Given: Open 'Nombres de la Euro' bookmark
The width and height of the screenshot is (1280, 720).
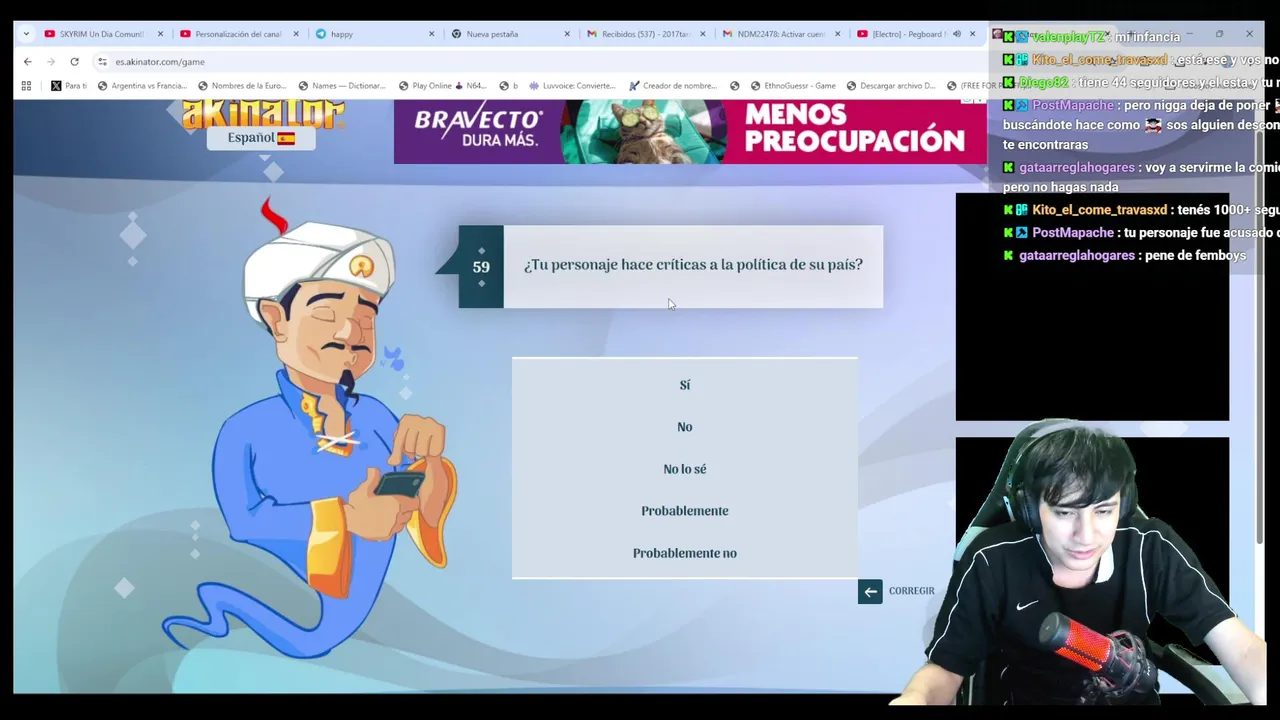Looking at the screenshot, I should [x=241, y=86].
